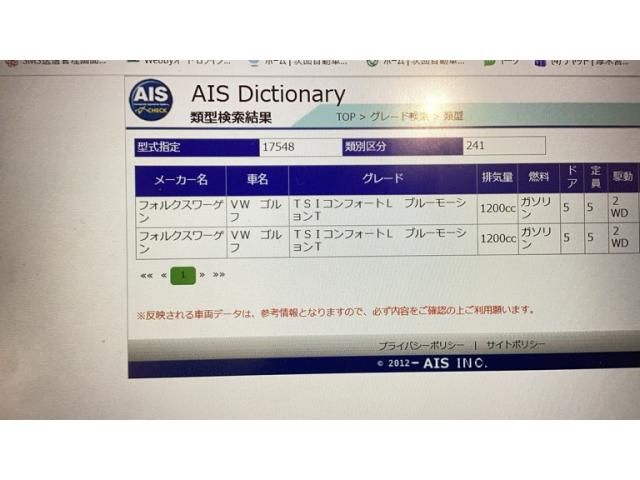The height and width of the screenshot is (480, 640).
Task: Click the 類別区分 label
Action: [x=402, y=146]
